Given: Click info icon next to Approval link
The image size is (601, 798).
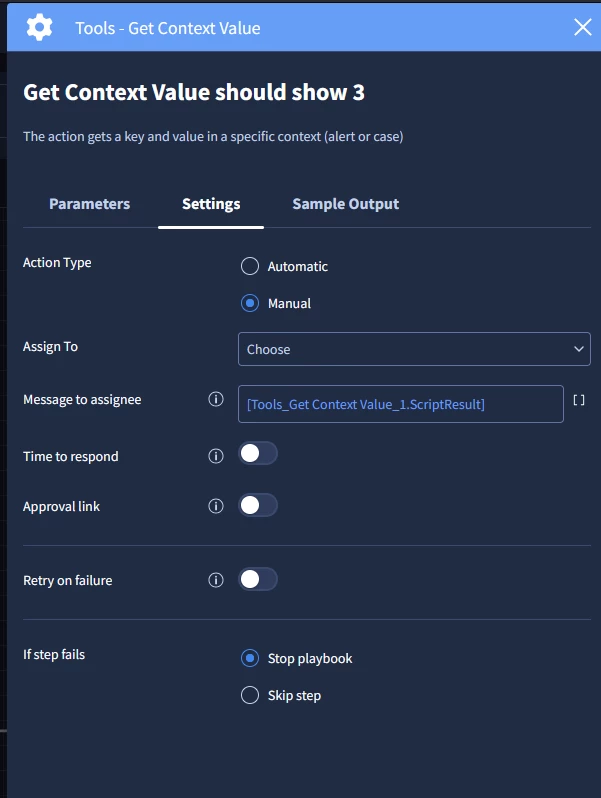Looking at the screenshot, I should click(215, 506).
